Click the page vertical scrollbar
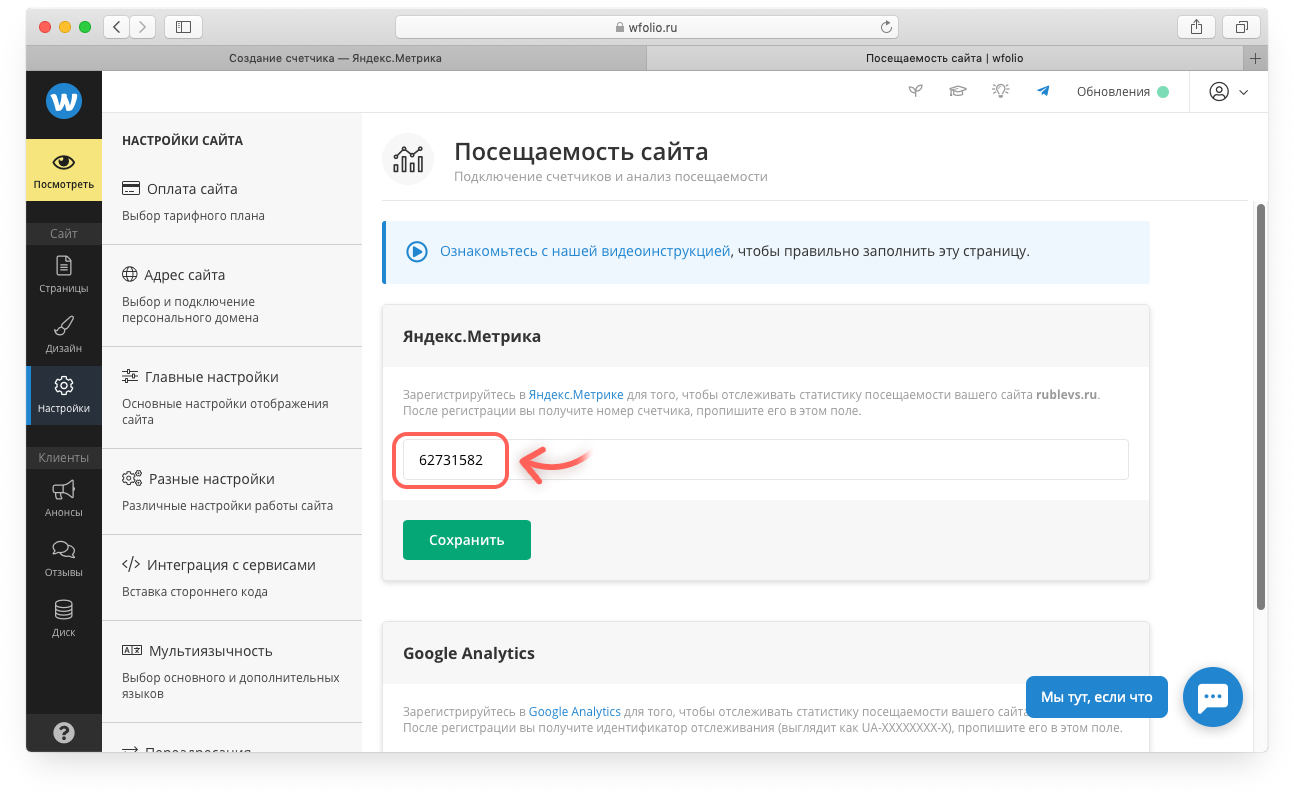1294x796 pixels. 1261,406
